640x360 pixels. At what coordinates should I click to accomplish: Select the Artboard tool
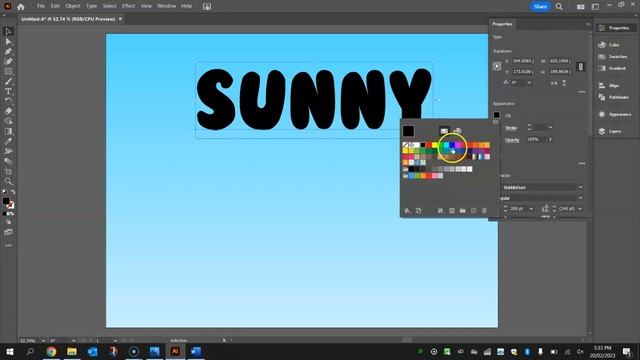click(8, 171)
